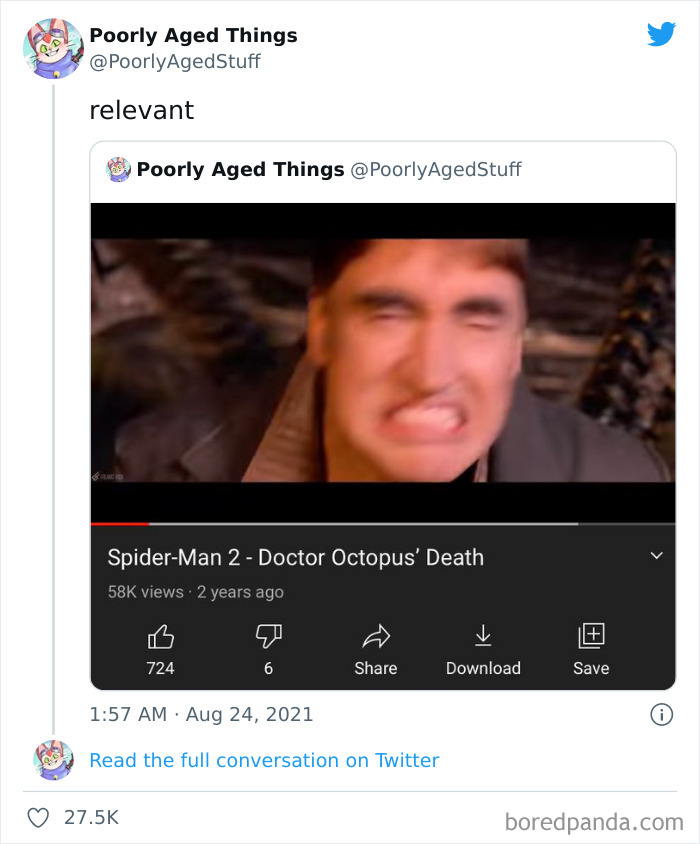700x844 pixels.
Task: Select the Poorly Aged Things display name
Action: [x=193, y=35]
